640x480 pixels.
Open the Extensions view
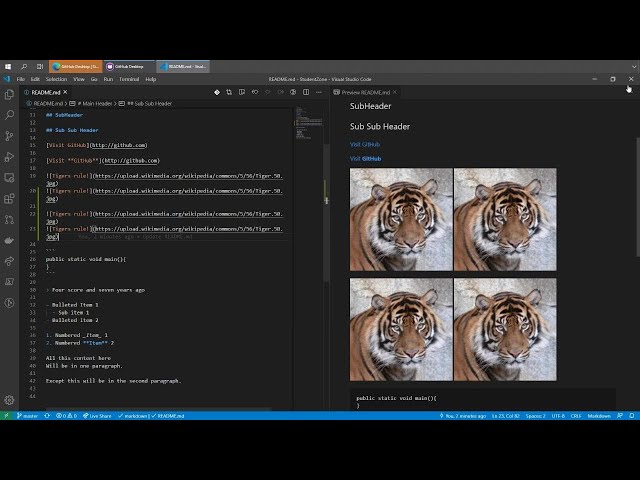pos(9,198)
